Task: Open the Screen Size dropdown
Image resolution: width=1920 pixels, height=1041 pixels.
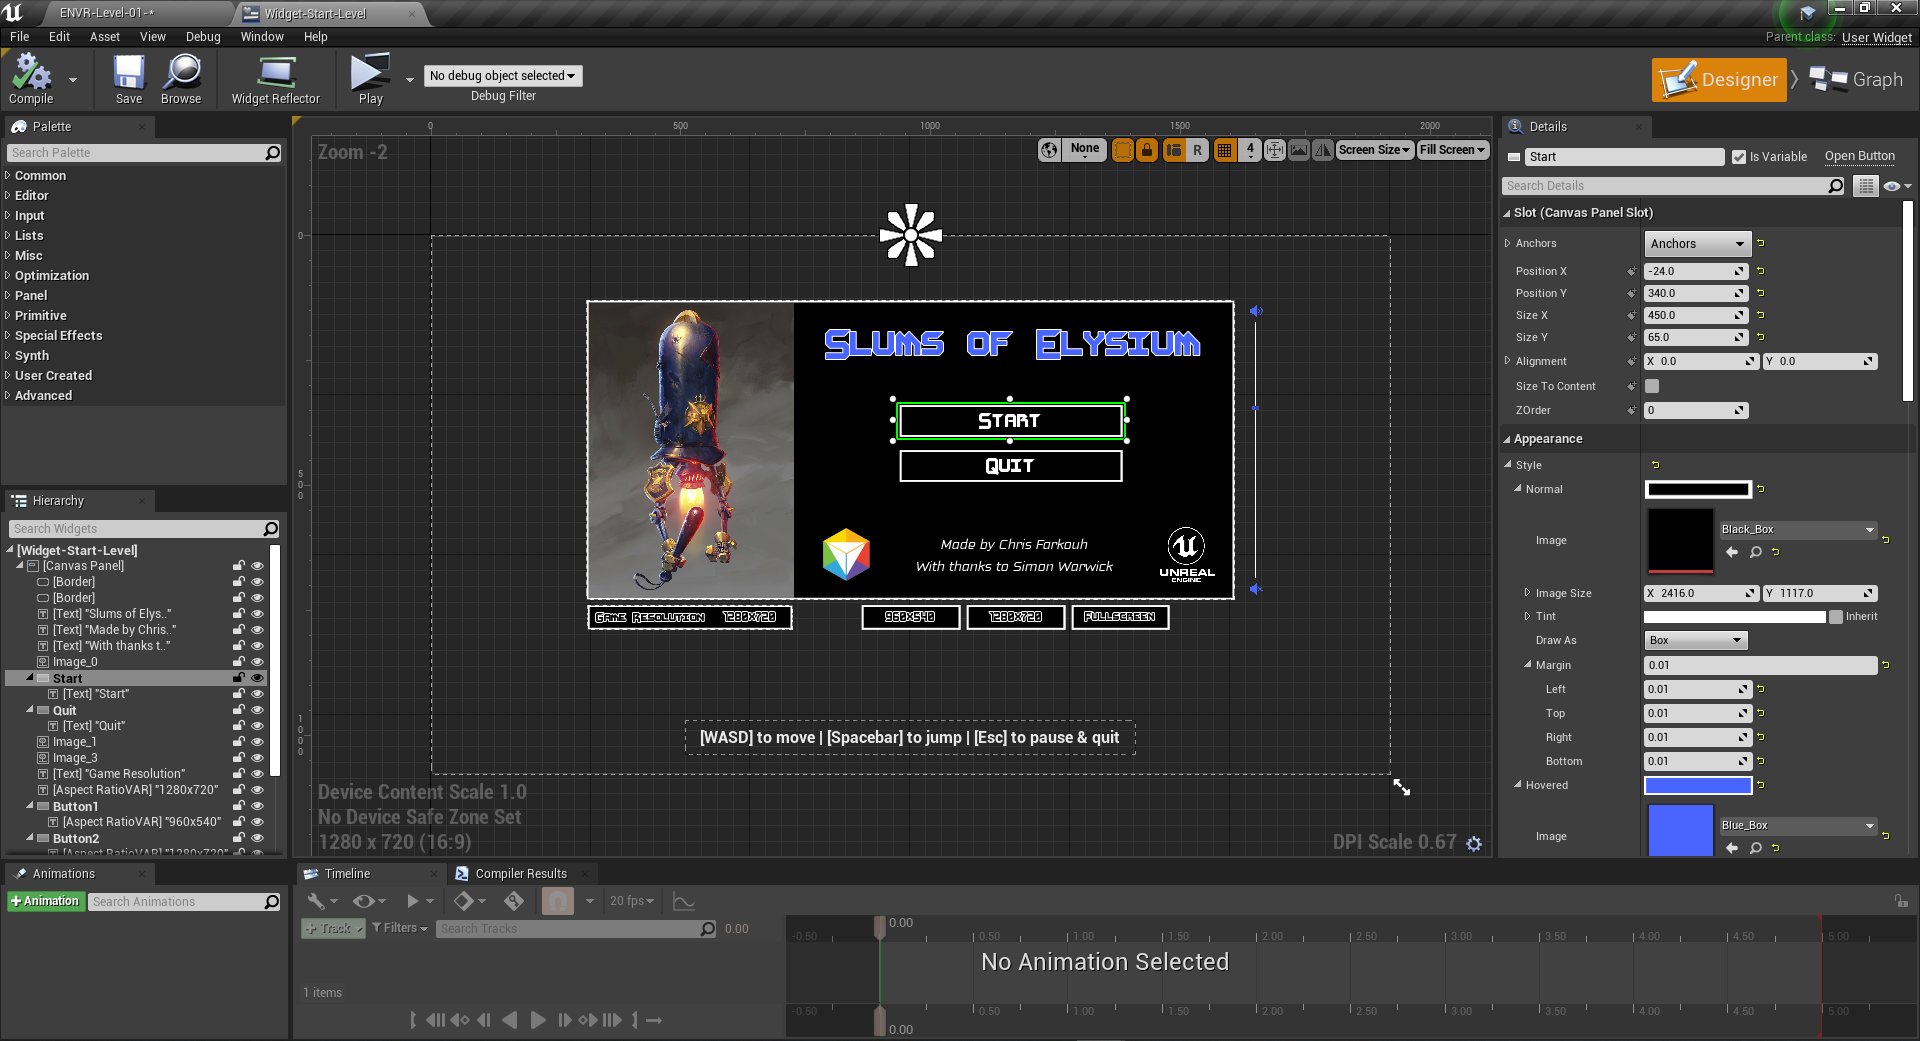Action: click(x=1375, y=150)
